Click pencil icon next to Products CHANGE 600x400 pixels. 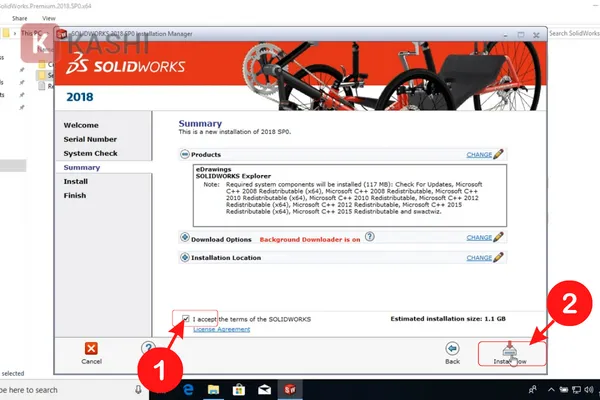498,154
